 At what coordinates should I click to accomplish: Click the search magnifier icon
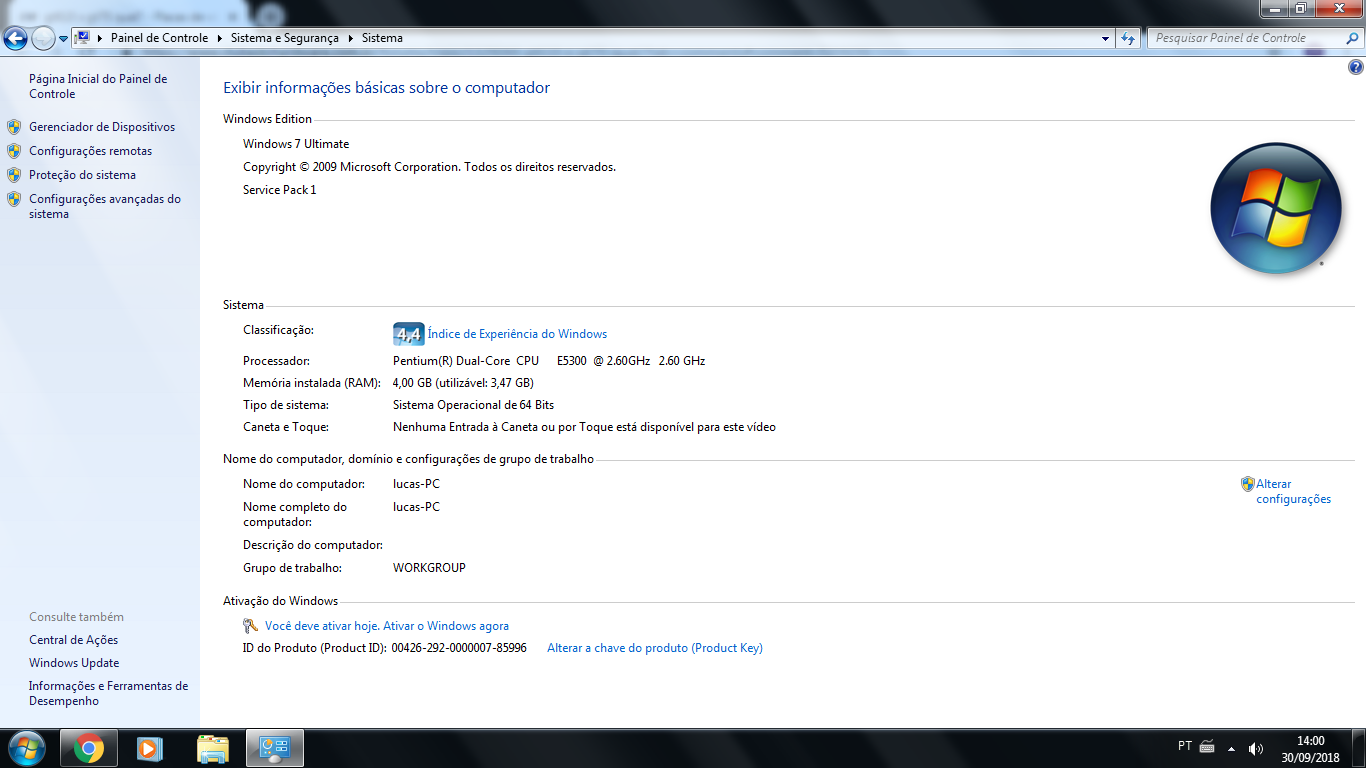pos(1352,38)
